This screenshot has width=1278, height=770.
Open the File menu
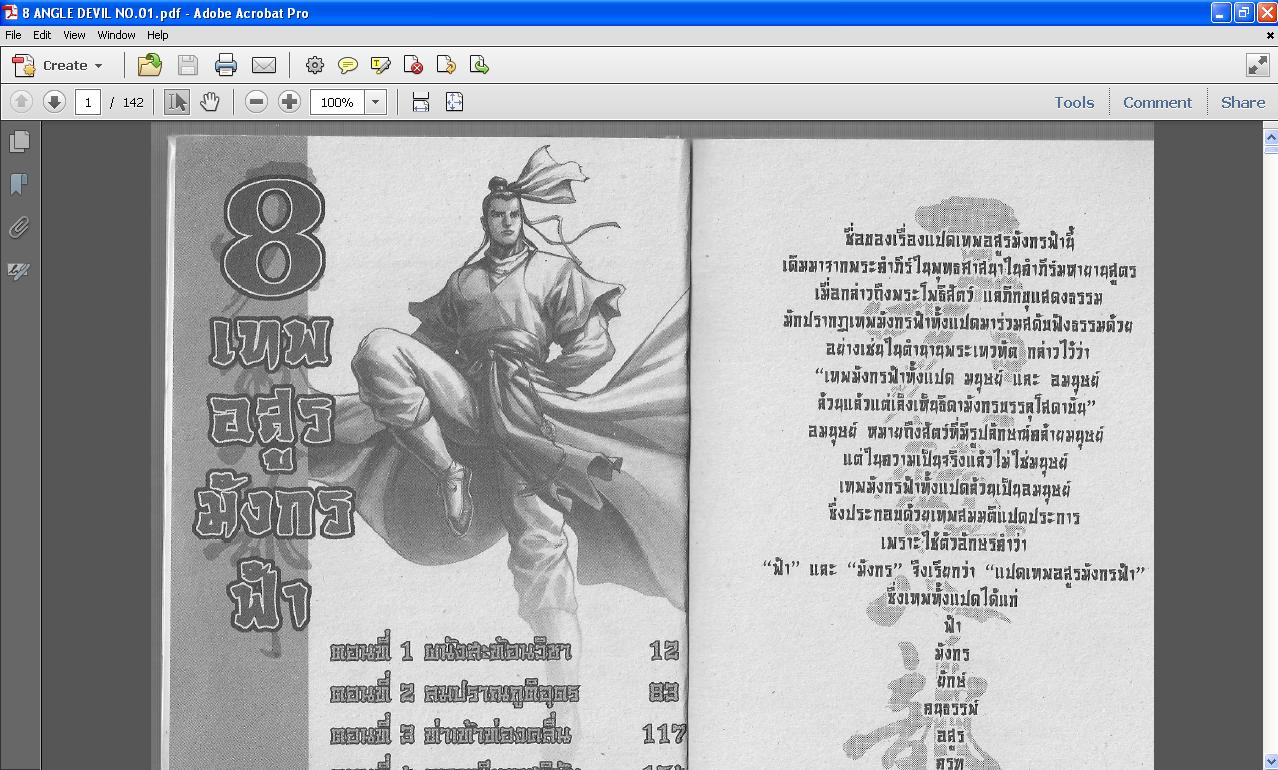click(x=13, y=35)
